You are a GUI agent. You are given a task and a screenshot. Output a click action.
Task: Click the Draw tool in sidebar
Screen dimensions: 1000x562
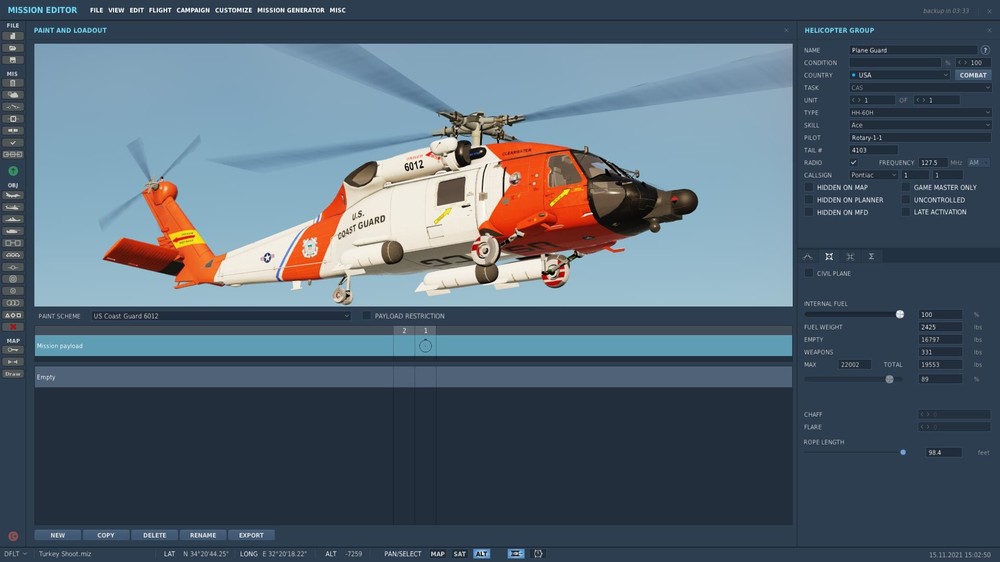13,374
